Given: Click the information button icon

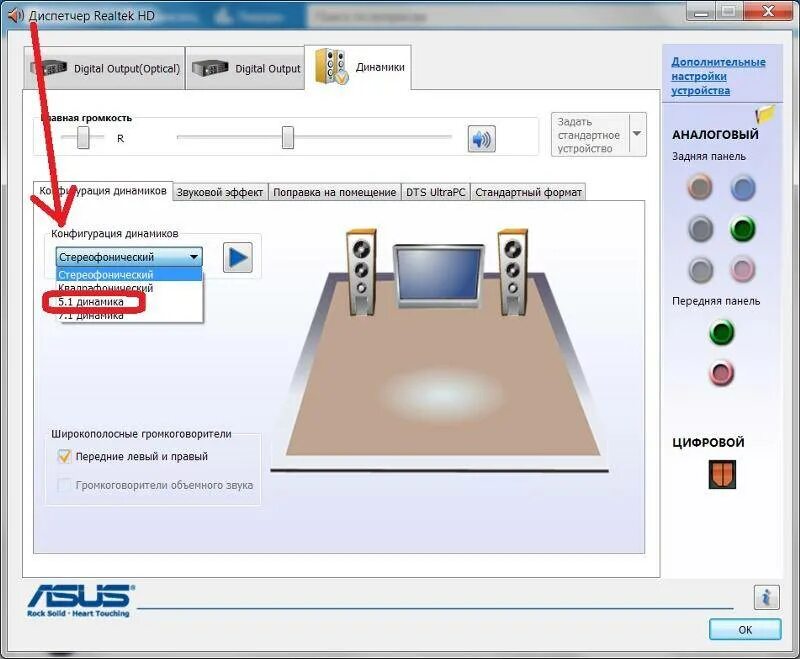Looking at the screenshot, I should pos(766,597).
